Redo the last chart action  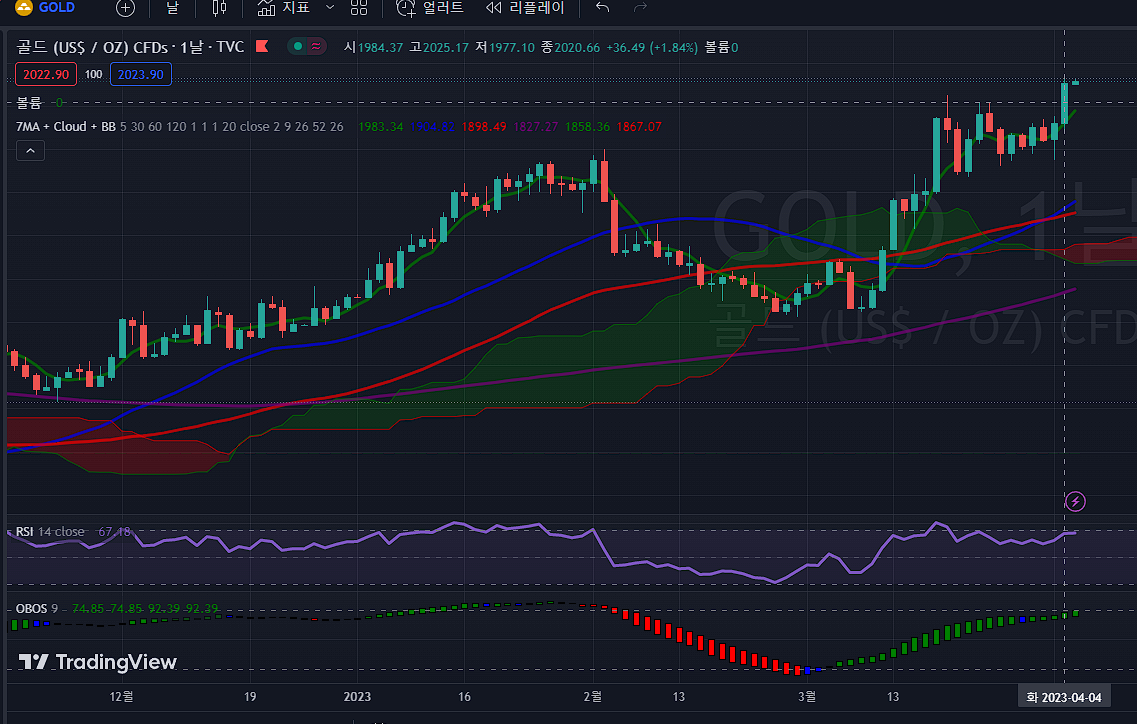click(641, 8)
